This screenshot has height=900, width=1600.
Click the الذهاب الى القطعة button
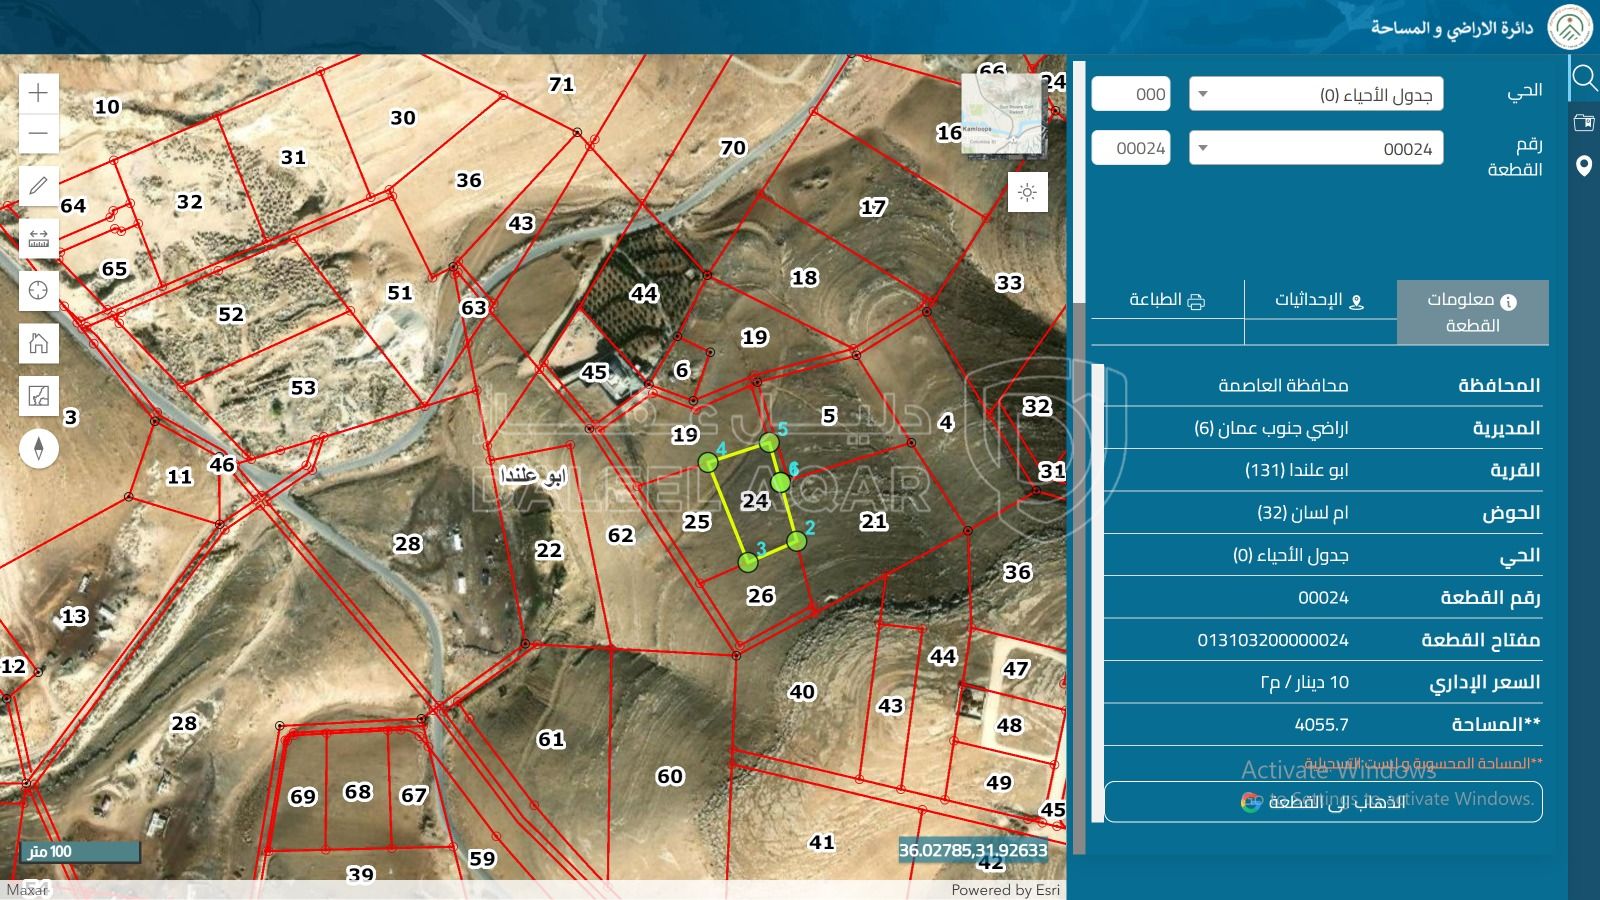pos(1322,801)
